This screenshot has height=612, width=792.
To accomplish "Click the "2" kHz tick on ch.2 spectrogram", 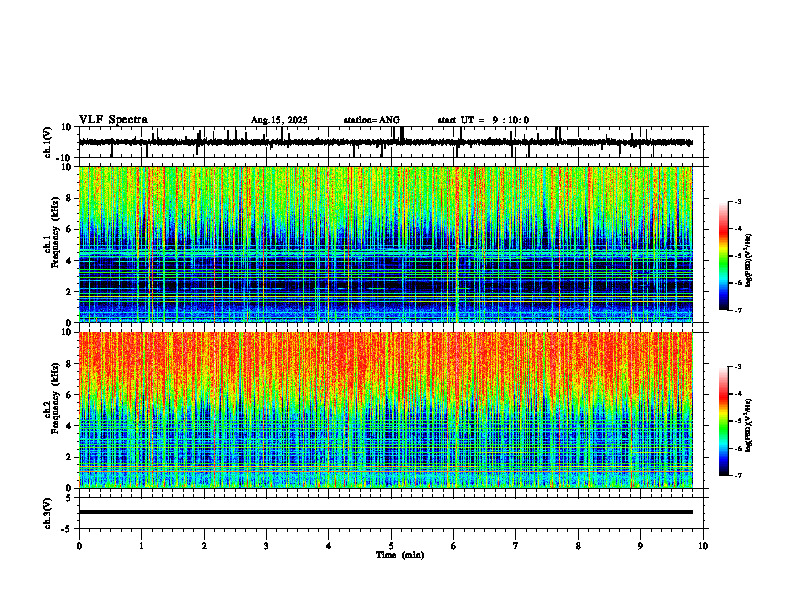I will (70, 457).
